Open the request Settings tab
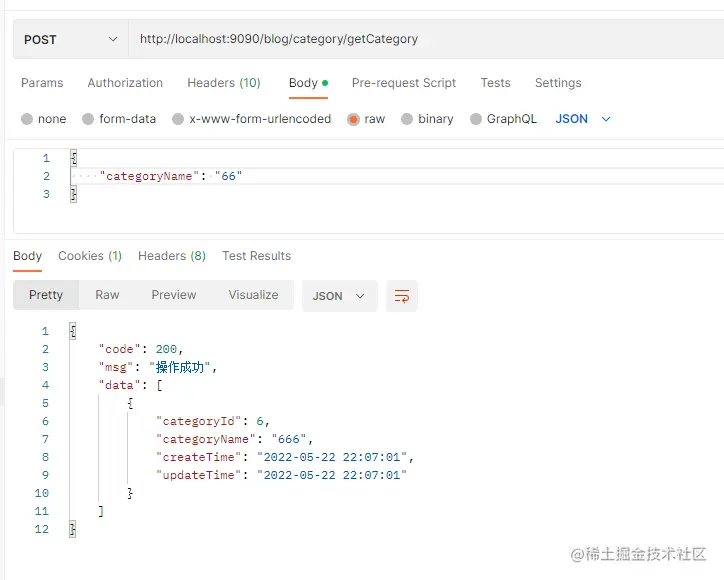Image resolution: width=724 pixels, height=580 pixels. click(x=558, y=83)
